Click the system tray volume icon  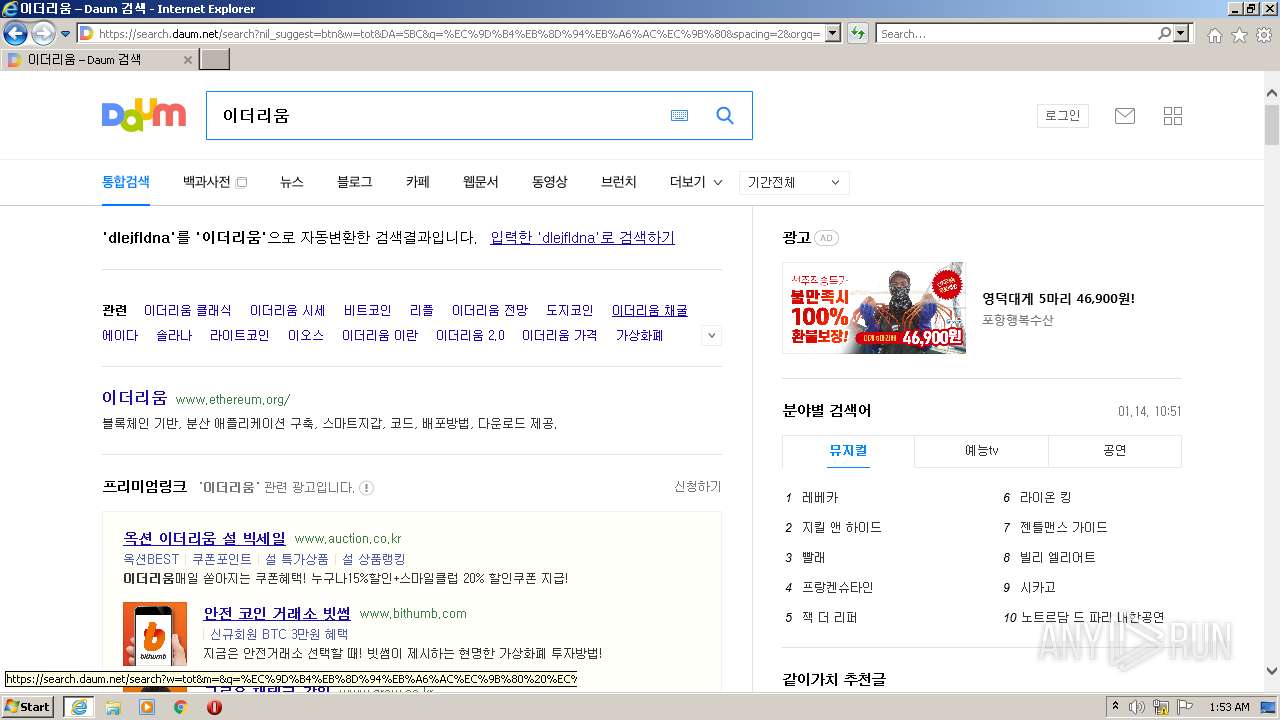[1137, 707]
